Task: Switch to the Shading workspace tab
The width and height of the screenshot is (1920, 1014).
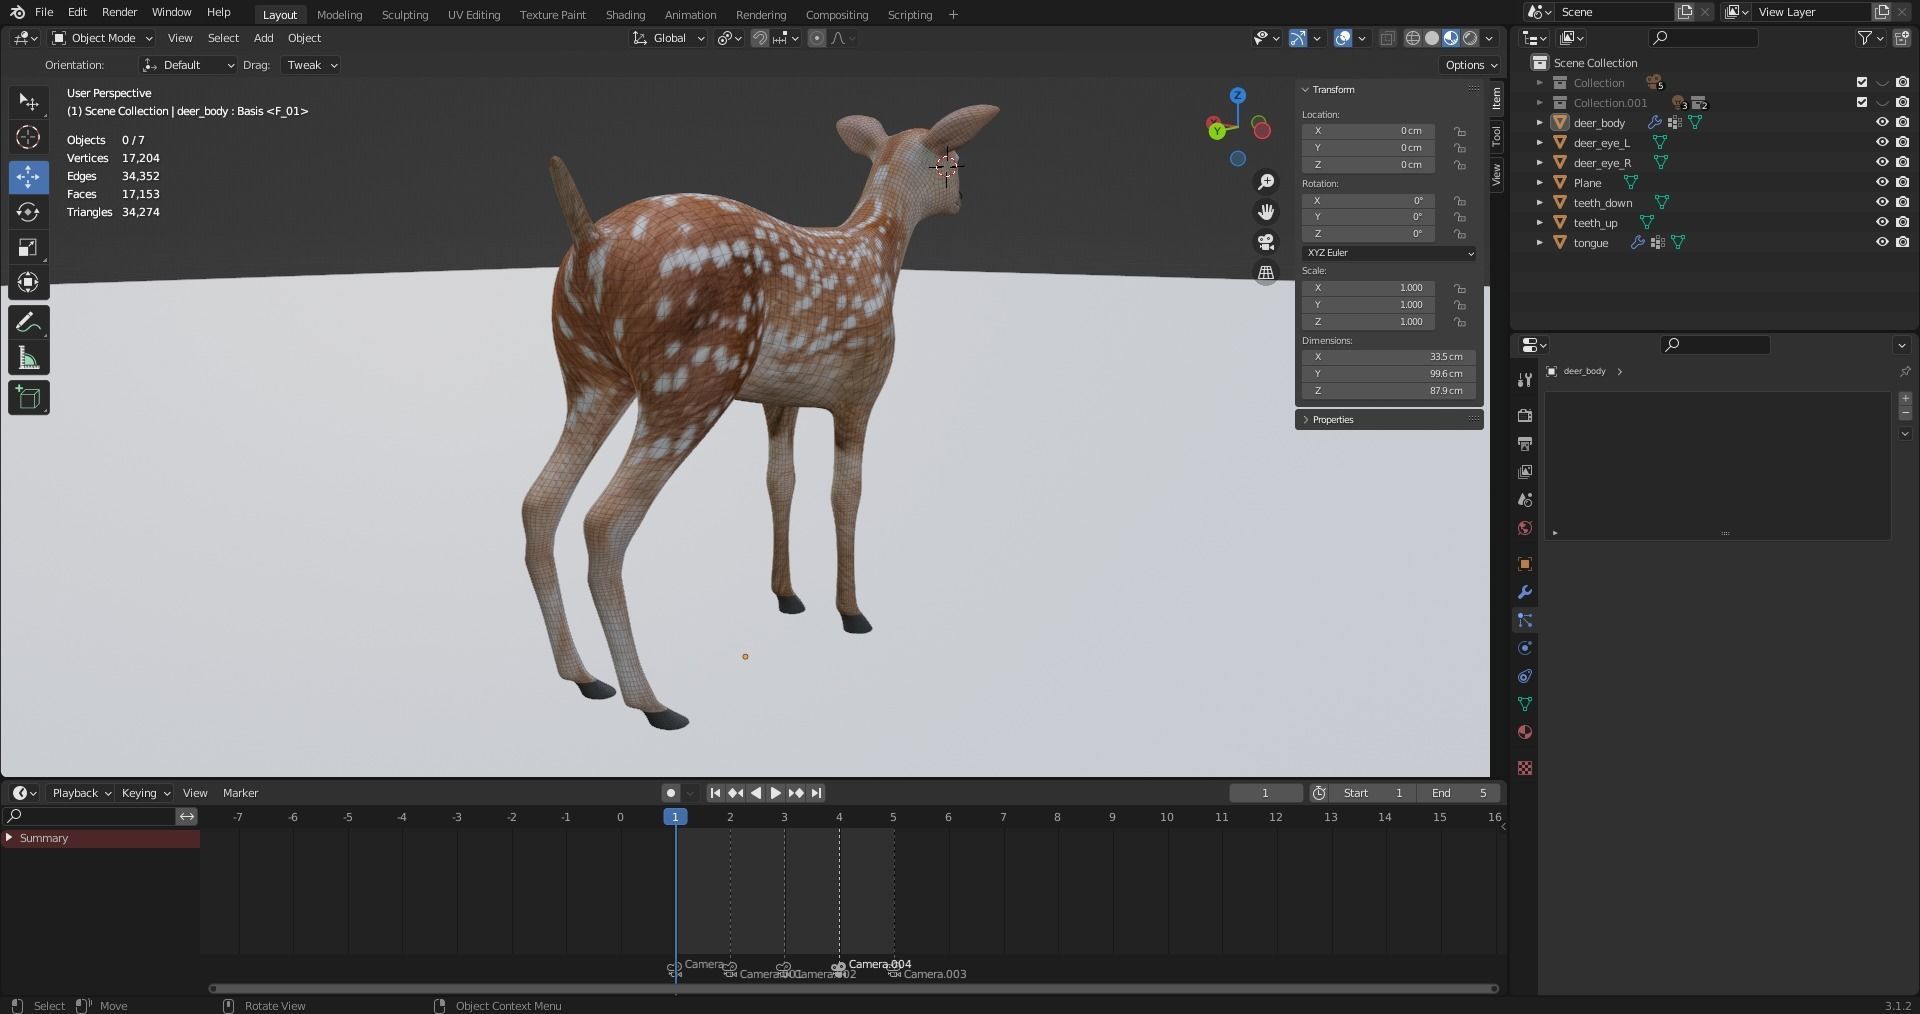Action: [x=625, y=15]
